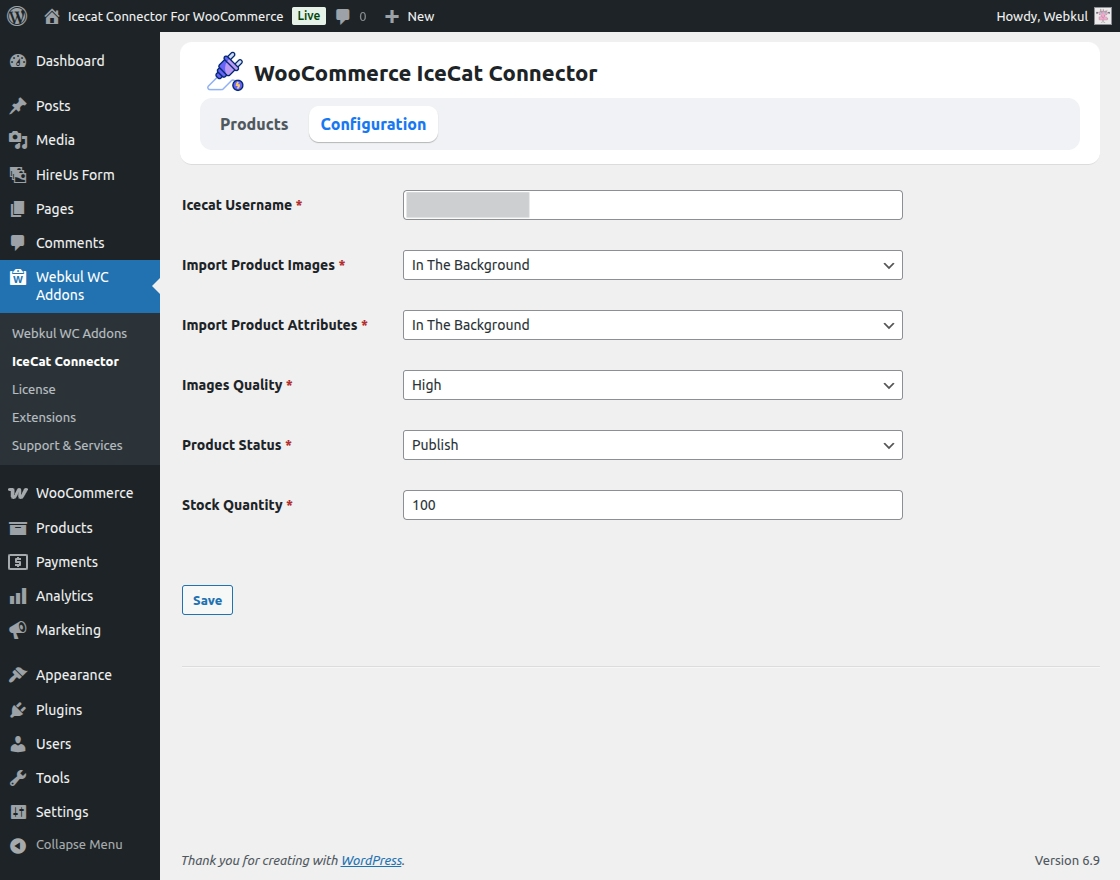Select the Configuration tab
This screenshot has width=1120, height=880.
[373, 124]
